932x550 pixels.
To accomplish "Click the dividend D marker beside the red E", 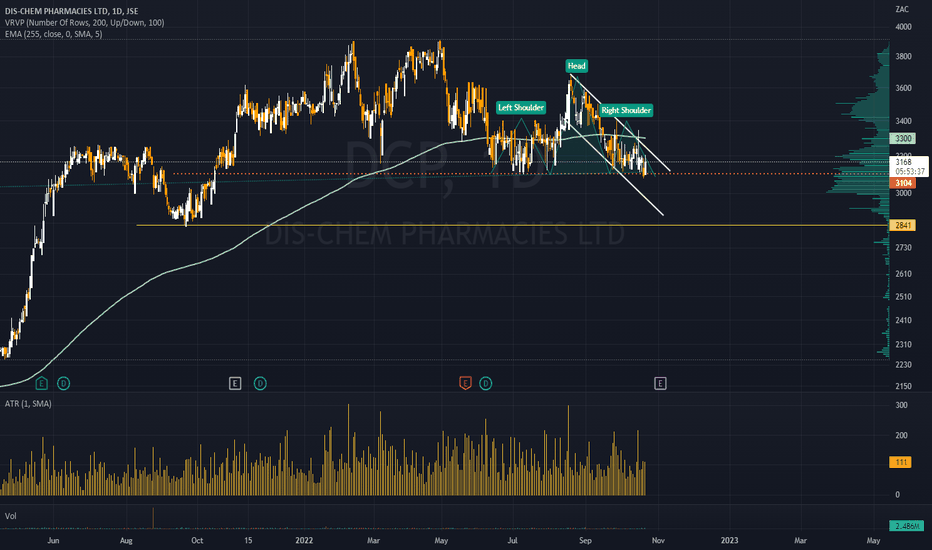I will [486, 384].
